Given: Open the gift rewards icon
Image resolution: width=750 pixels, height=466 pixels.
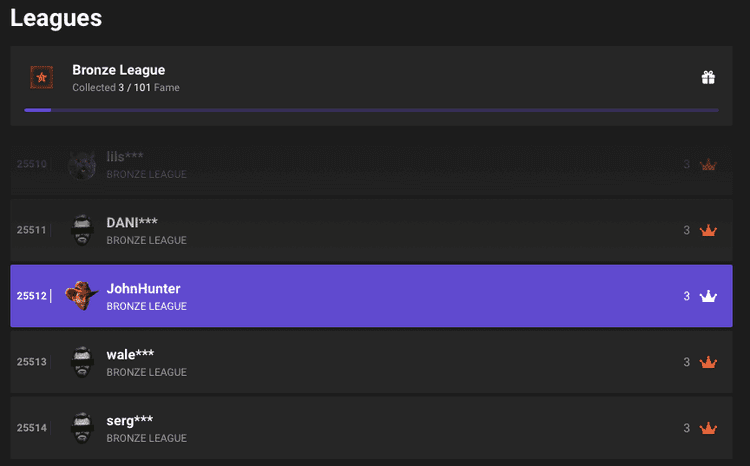Looking at the screenshot, I should click(708, 78).
